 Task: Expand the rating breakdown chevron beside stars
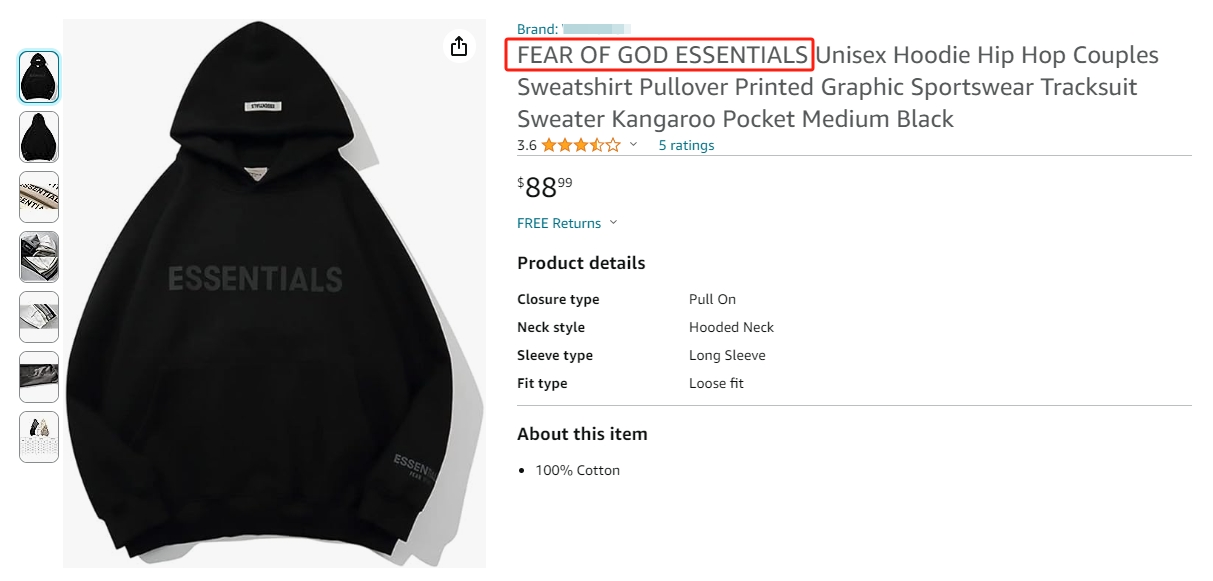pos(633,145)
